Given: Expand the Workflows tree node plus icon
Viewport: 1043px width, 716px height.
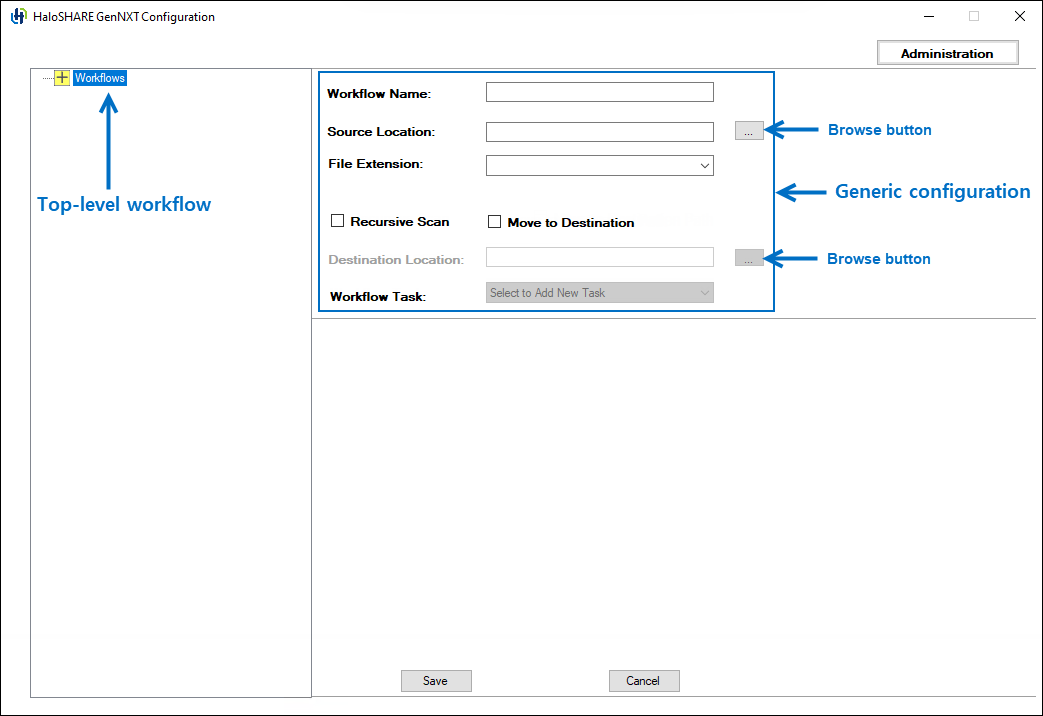Looking at the screenshot, I should click(61, 78).
